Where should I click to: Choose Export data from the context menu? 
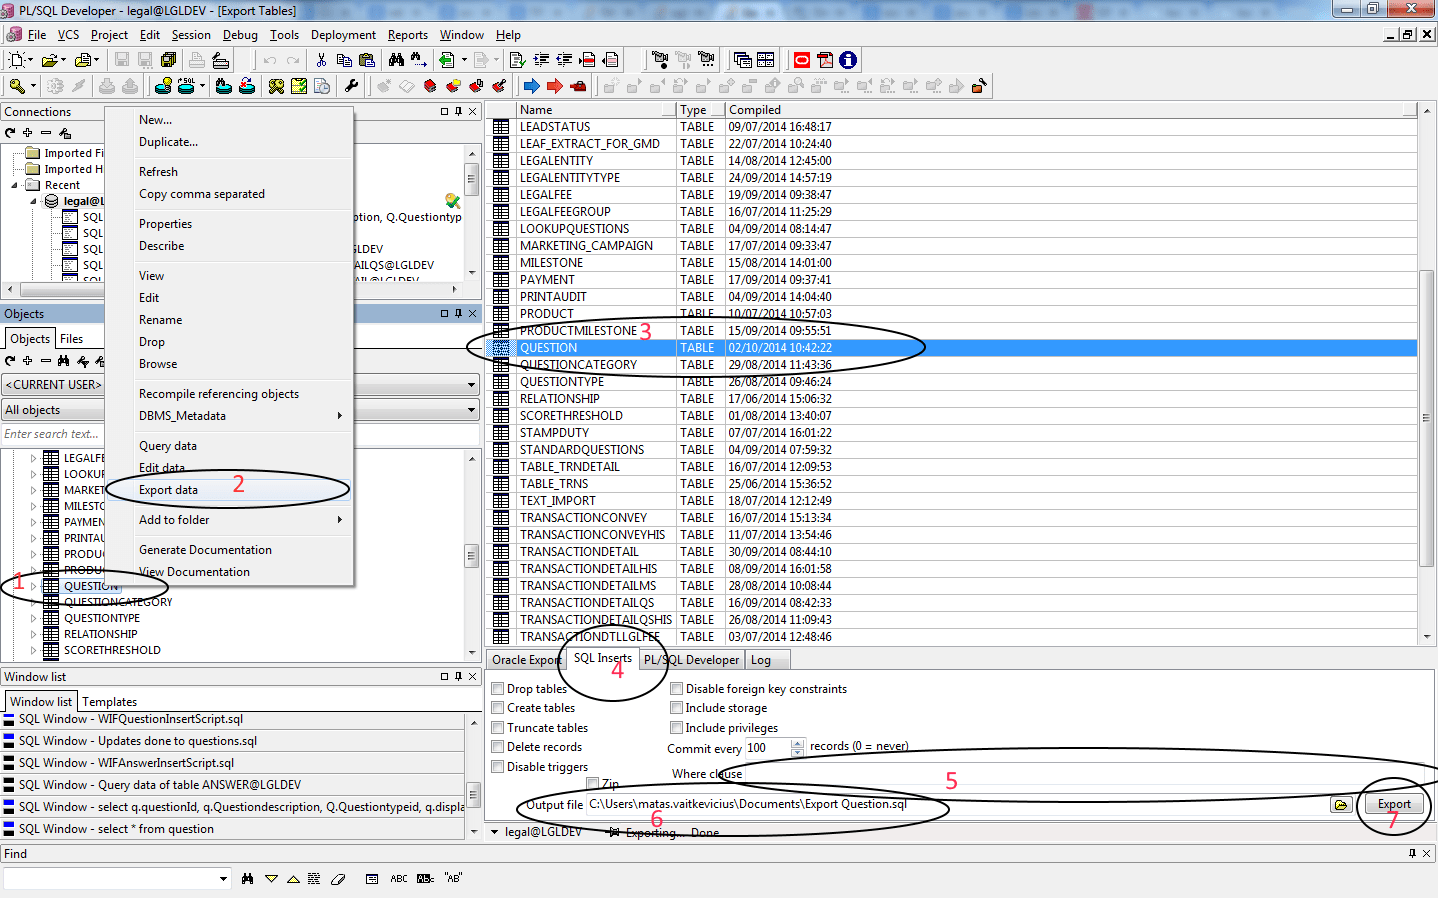point(166,490)
